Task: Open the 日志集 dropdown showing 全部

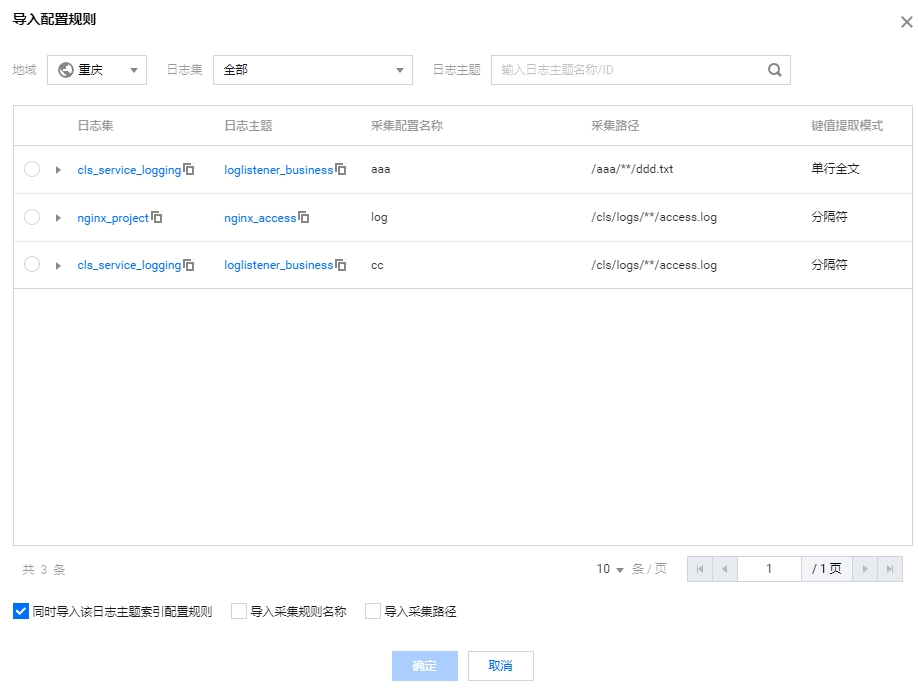Action: point(312,70)
